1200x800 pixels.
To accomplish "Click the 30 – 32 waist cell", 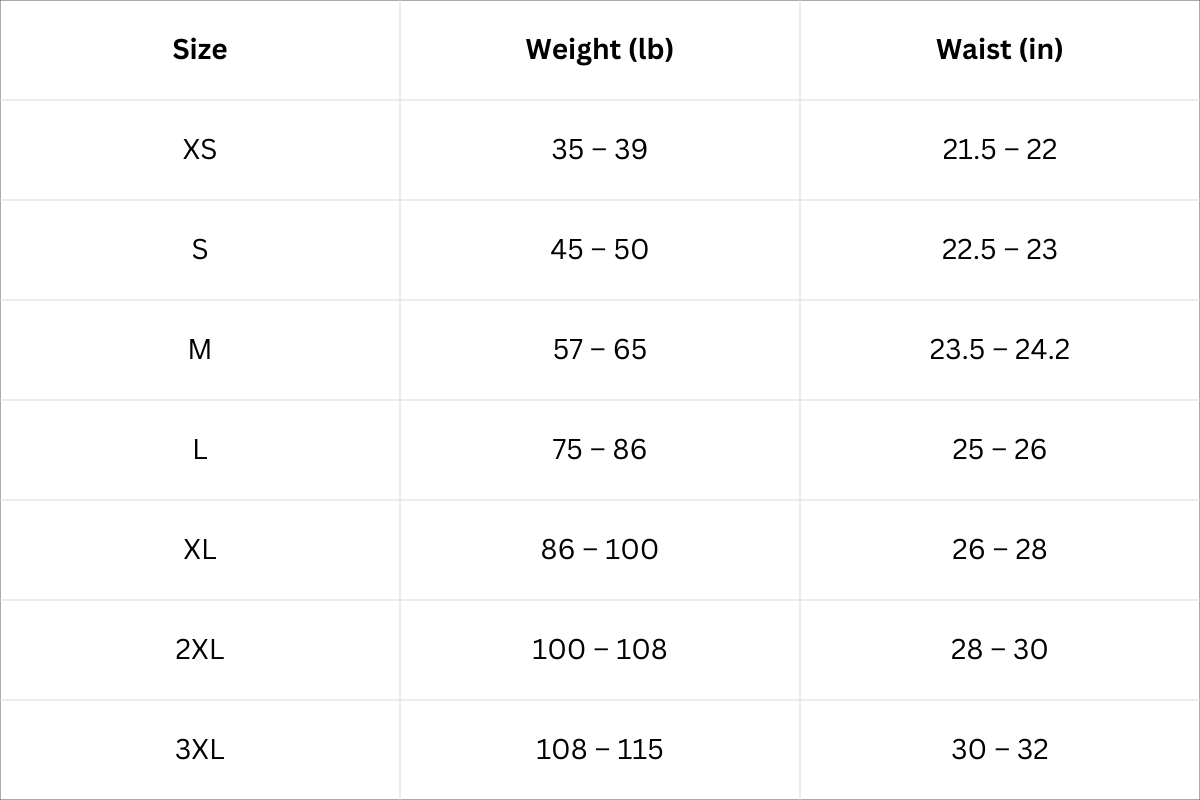I will click(999, 749).
